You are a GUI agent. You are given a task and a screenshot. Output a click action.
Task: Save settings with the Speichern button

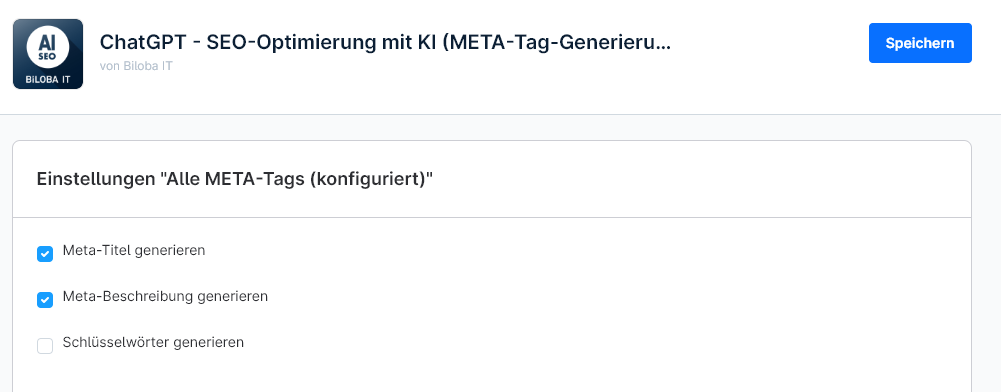pyautogui.click(x=920, y=43)
